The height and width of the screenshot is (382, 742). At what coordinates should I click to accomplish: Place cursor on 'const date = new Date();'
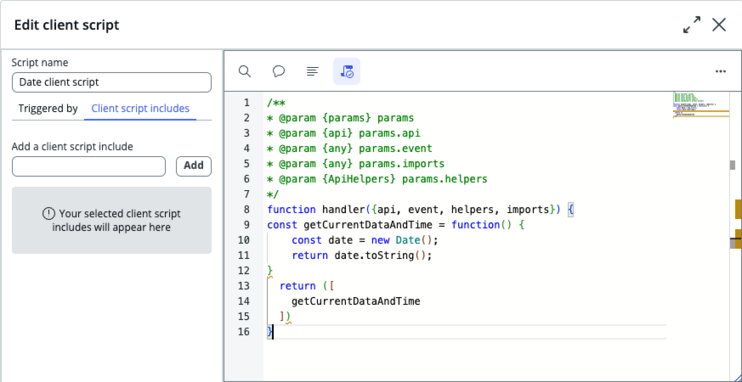[x=365, y=240]
